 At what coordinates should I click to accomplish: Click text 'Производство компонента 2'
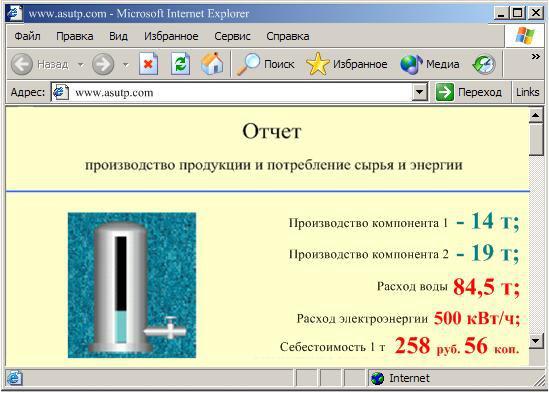pyautogui.click(x=368, y=254)
